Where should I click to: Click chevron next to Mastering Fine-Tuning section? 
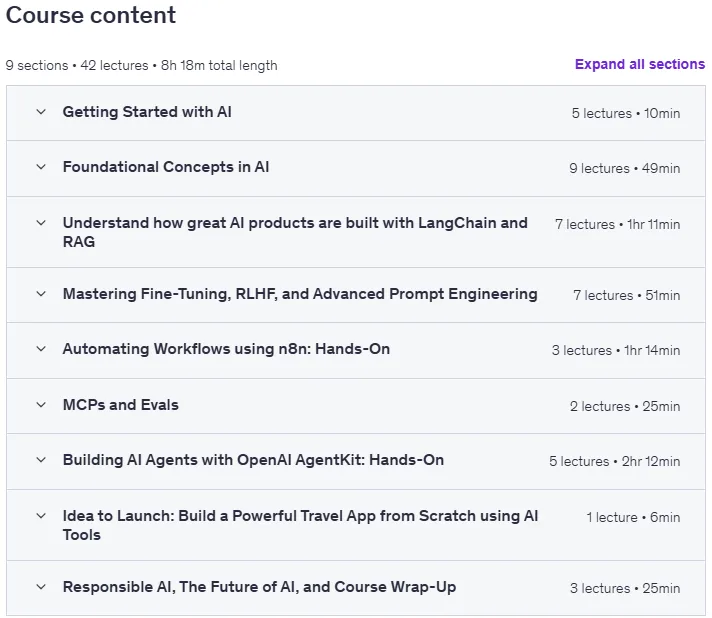[x=41, y=294]
